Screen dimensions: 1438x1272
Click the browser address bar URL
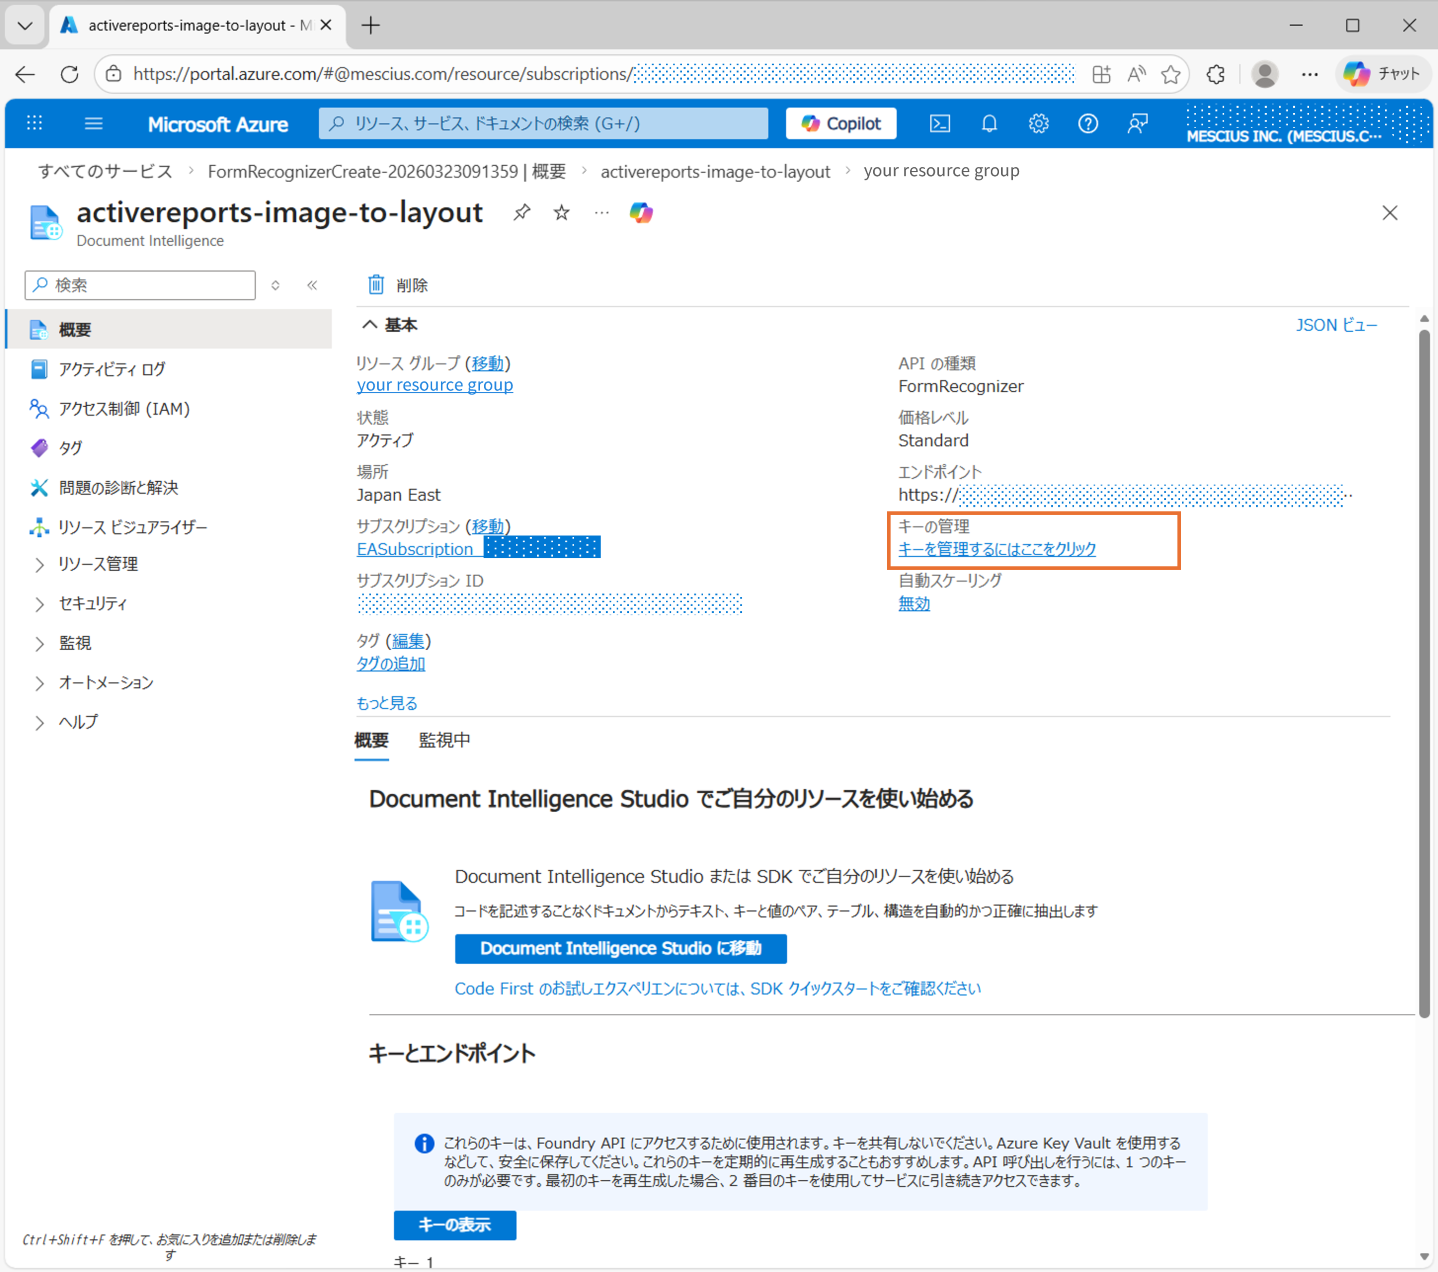[x=603, y=74]
